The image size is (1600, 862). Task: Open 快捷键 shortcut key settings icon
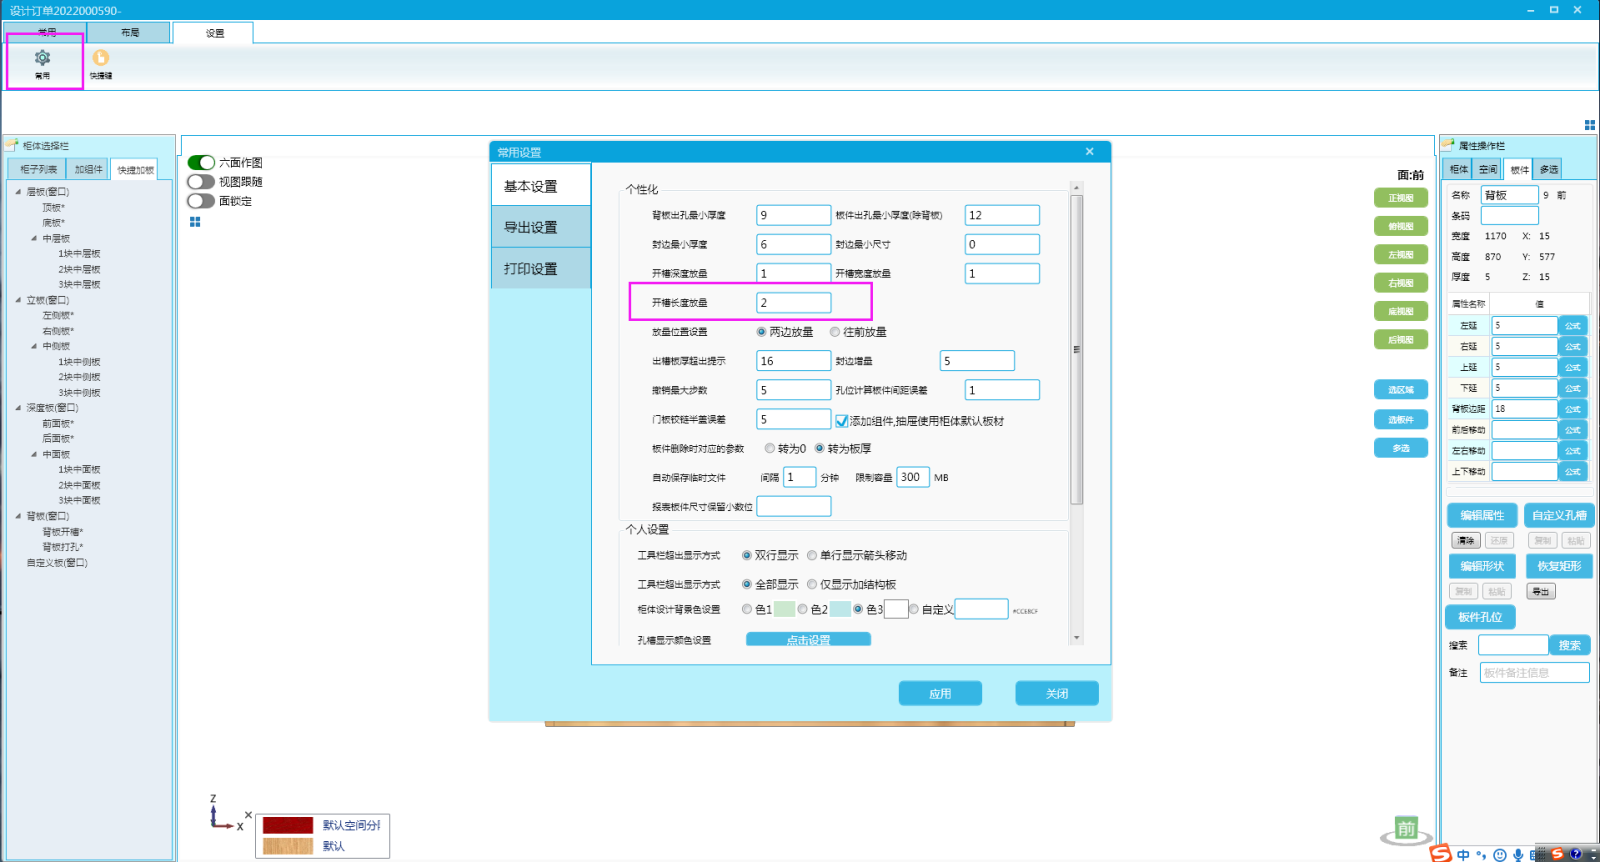coord(101,63)
